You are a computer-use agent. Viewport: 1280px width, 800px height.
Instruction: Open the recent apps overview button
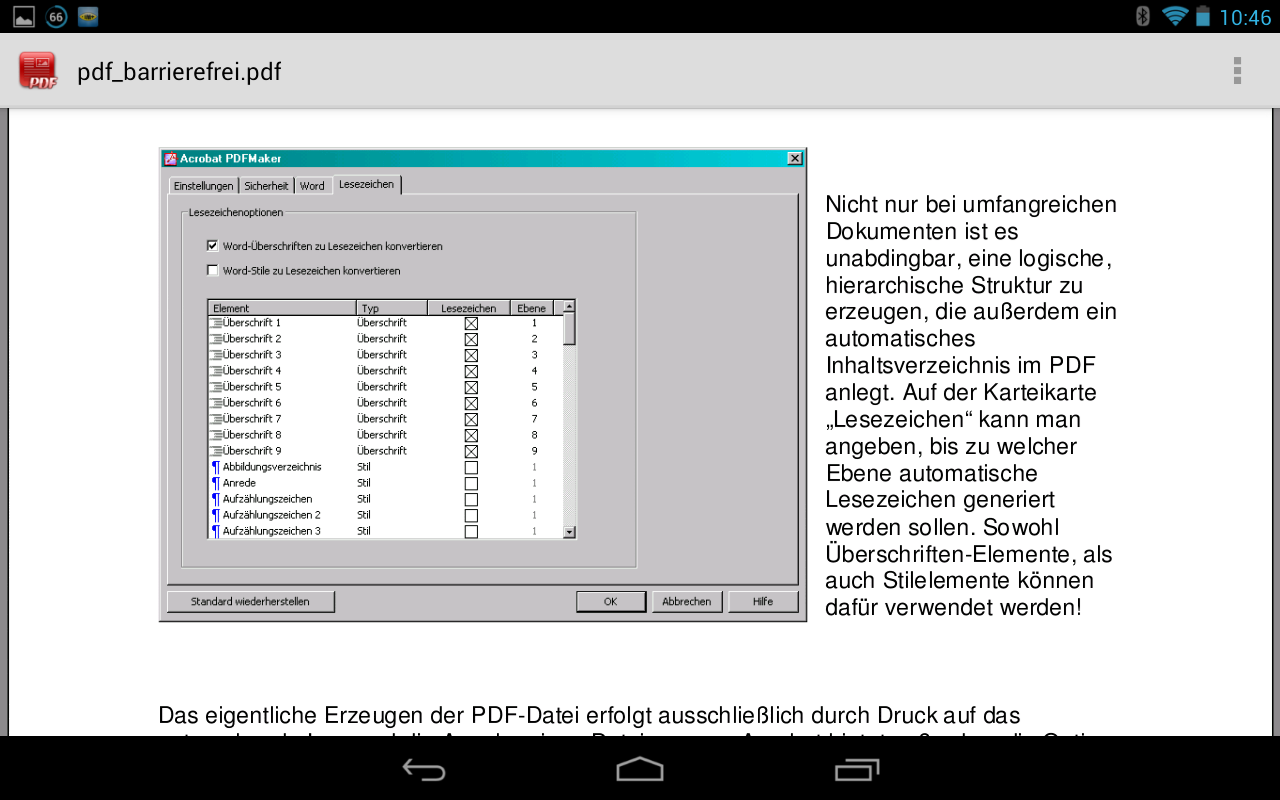coord(856,769)
